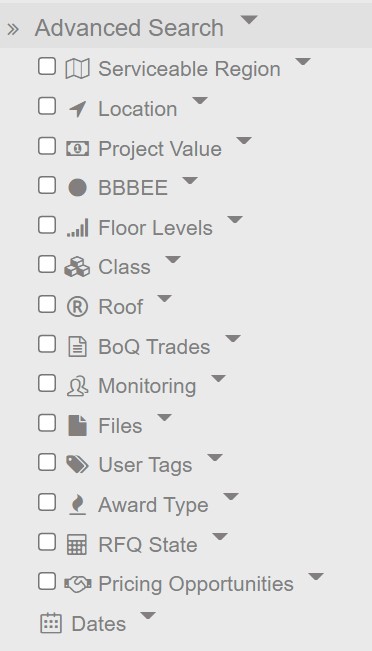Expand the Advanced Search dropdown arrow
This screenshot has height=651, width=372.
click(249, 19)
